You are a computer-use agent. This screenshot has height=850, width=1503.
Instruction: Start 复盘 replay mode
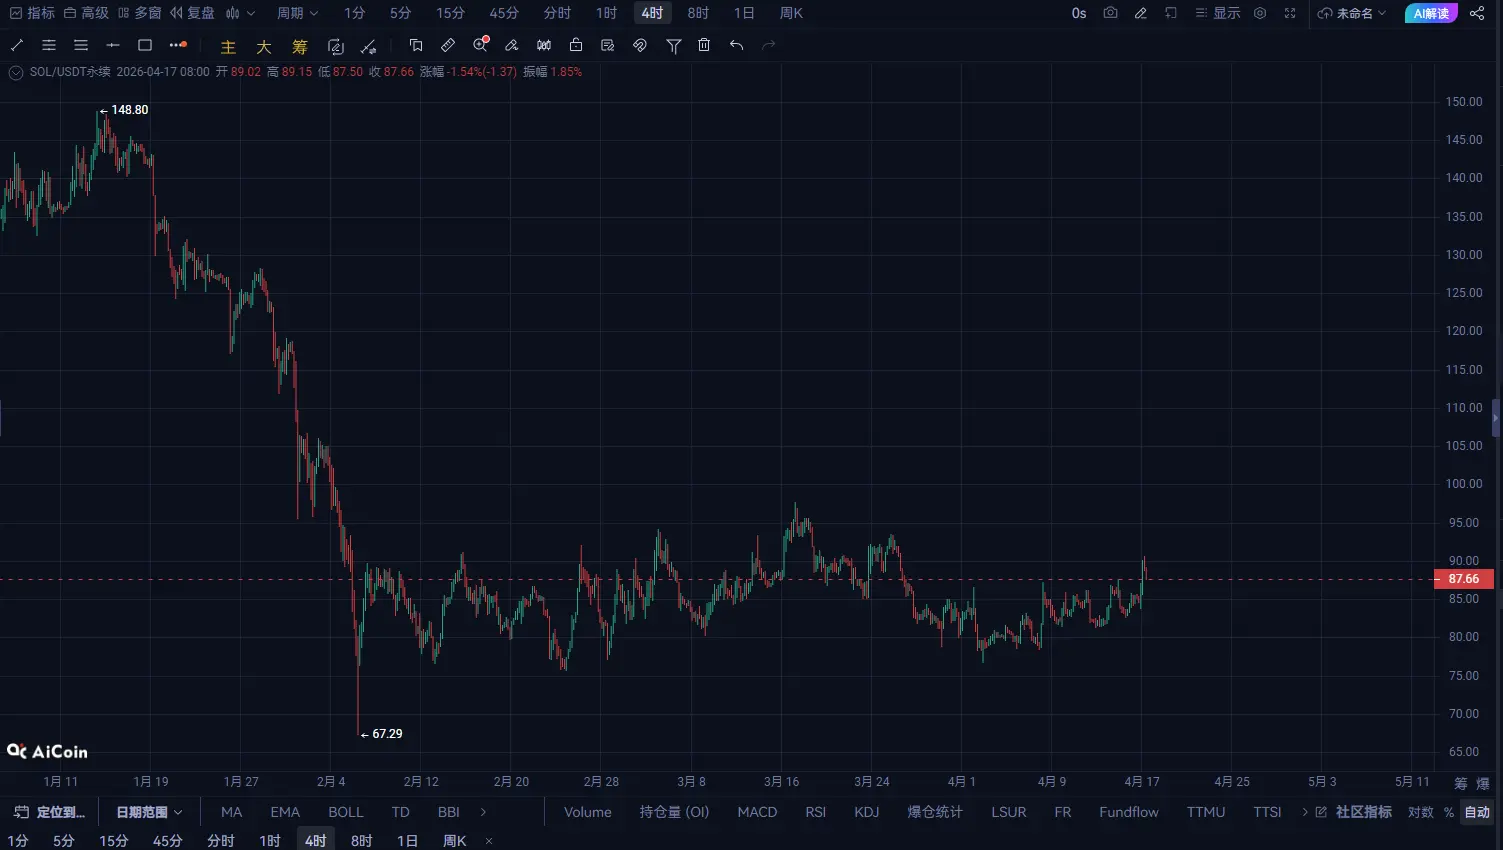[192, 13]
